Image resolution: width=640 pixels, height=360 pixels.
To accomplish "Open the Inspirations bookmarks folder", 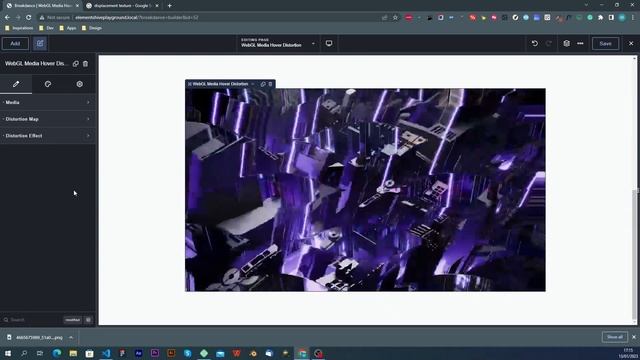I will coord(19,28).
